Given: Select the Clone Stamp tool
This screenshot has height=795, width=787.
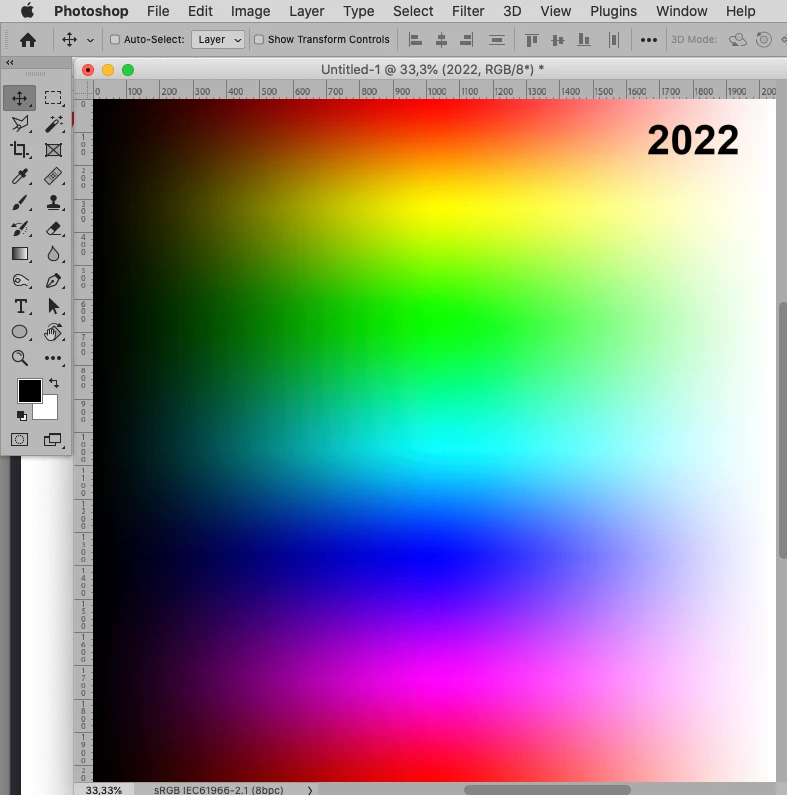Looking at the screenshot, I should [x=53, y=203].
